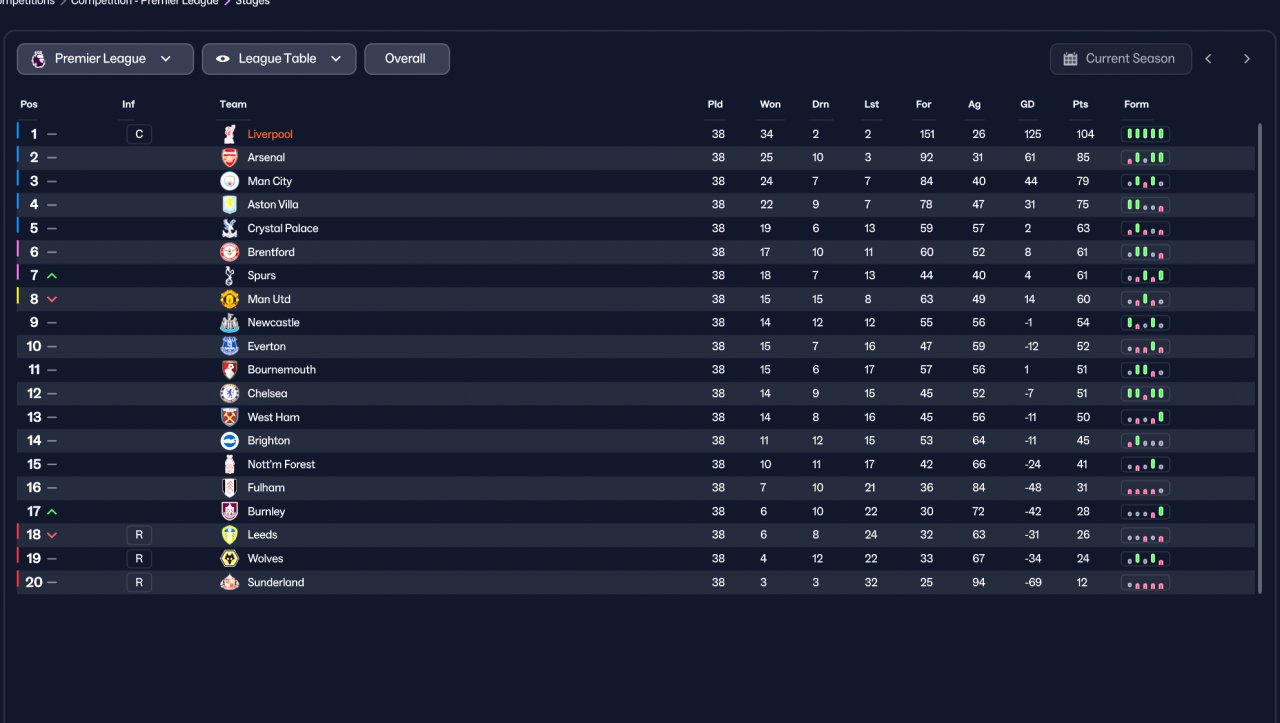Click Liverpool's form indicator bars
The height and width of the screenshot is (723, 1280).
(x=1145, y=134)
